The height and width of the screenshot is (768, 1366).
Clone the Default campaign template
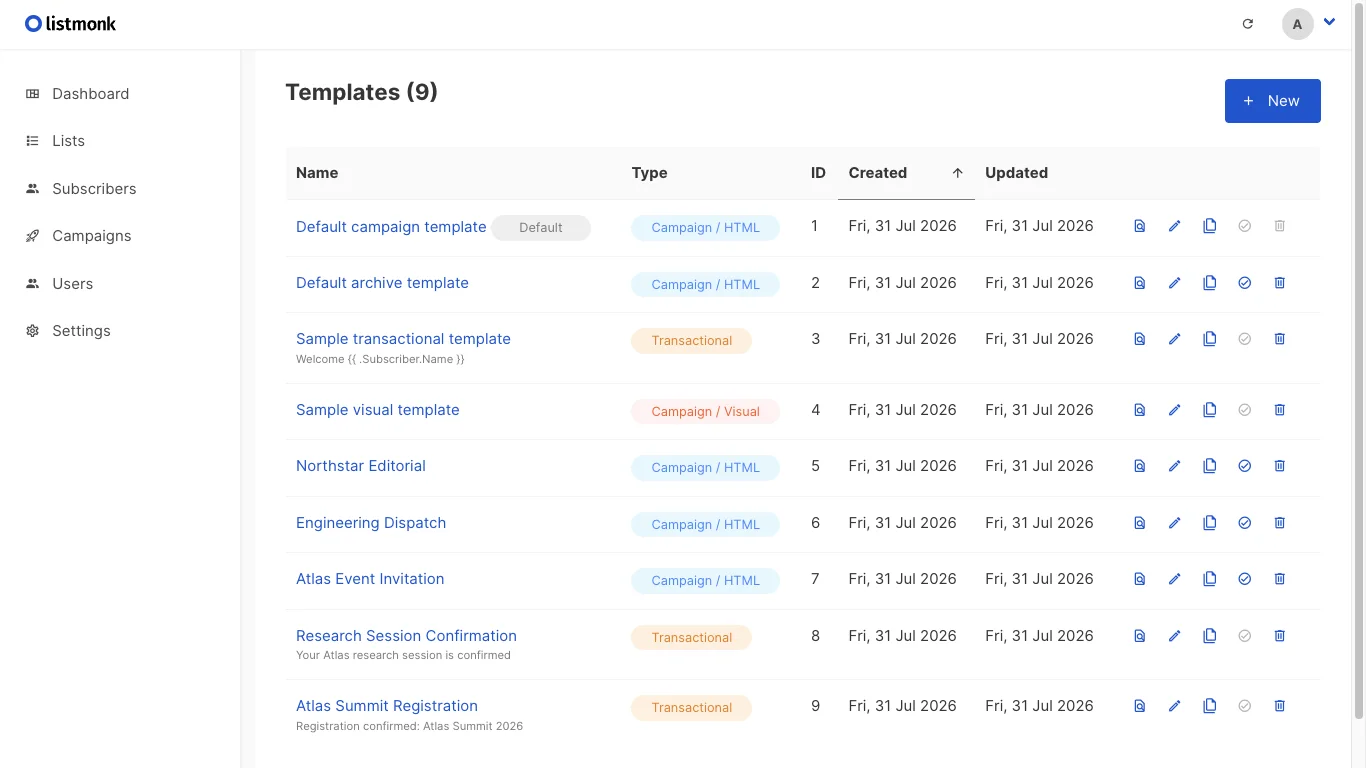(x=1210, y=226)
